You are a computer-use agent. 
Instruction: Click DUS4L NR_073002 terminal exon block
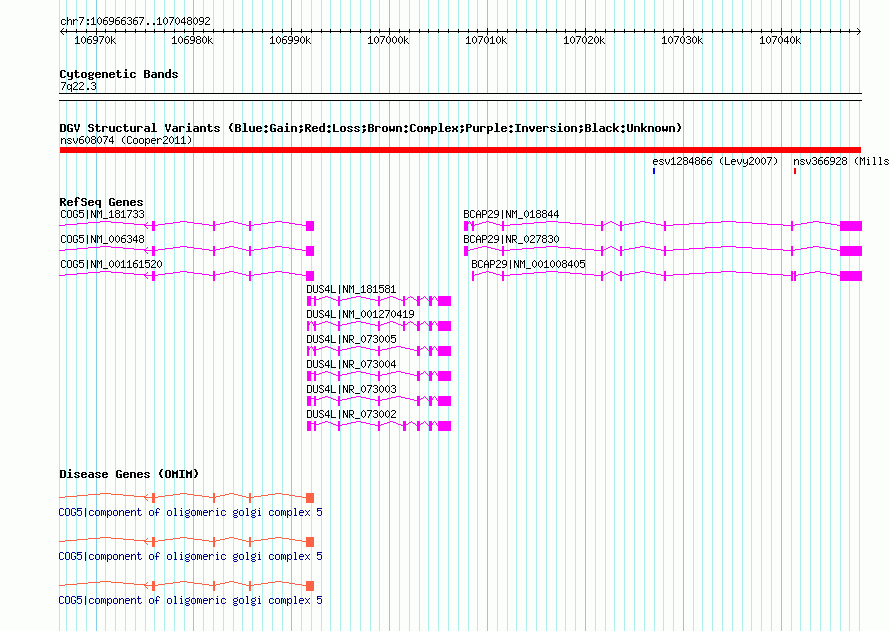(444, 426)
